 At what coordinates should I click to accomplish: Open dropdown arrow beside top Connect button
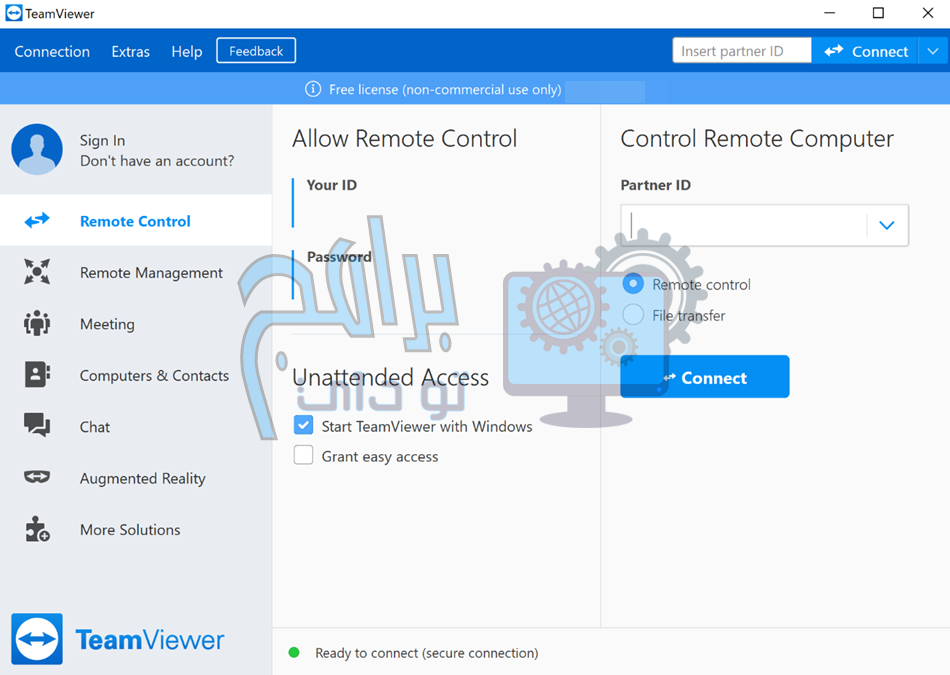(932, 51)
